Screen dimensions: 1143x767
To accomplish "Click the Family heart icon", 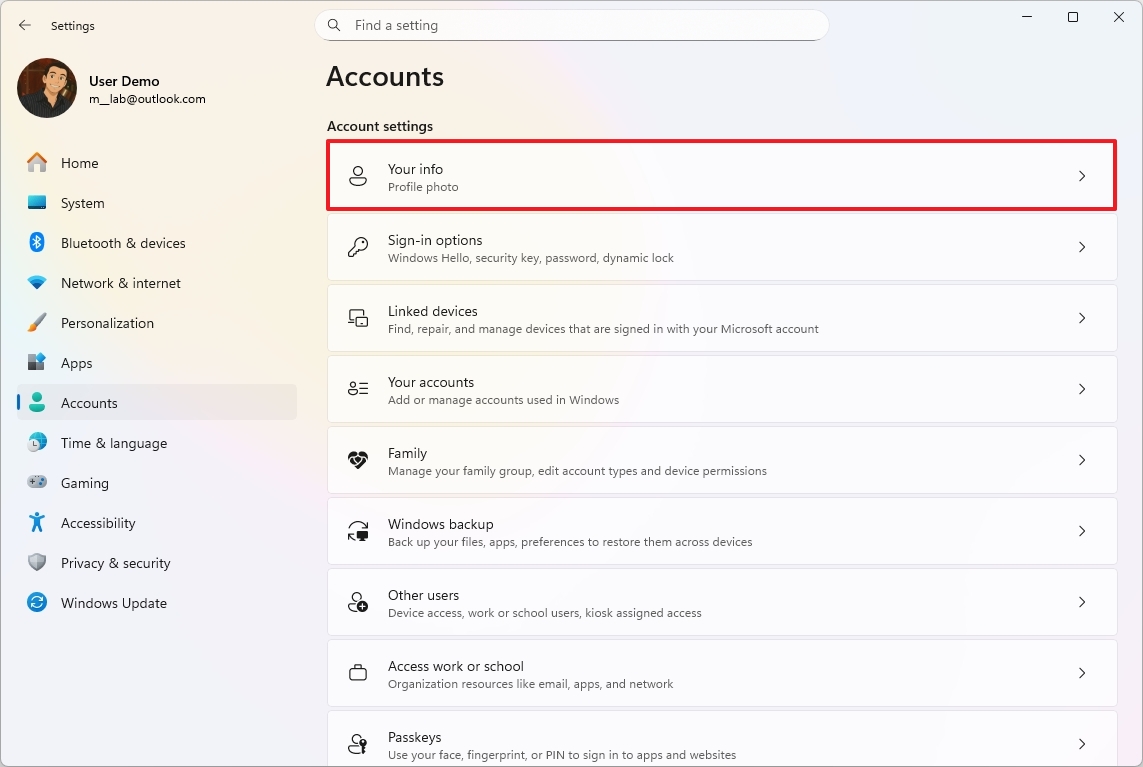I will (x=358, y=461).
